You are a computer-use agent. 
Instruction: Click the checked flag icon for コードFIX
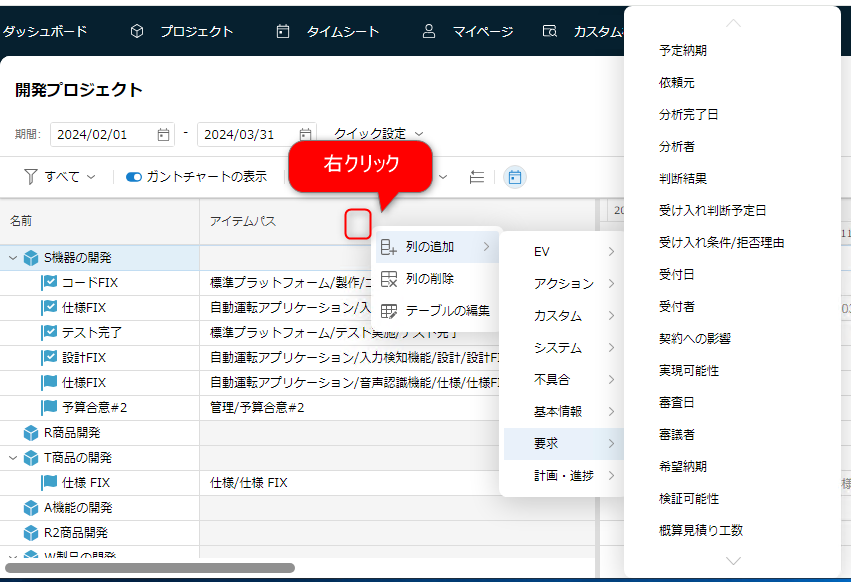(x=49, y=283)
